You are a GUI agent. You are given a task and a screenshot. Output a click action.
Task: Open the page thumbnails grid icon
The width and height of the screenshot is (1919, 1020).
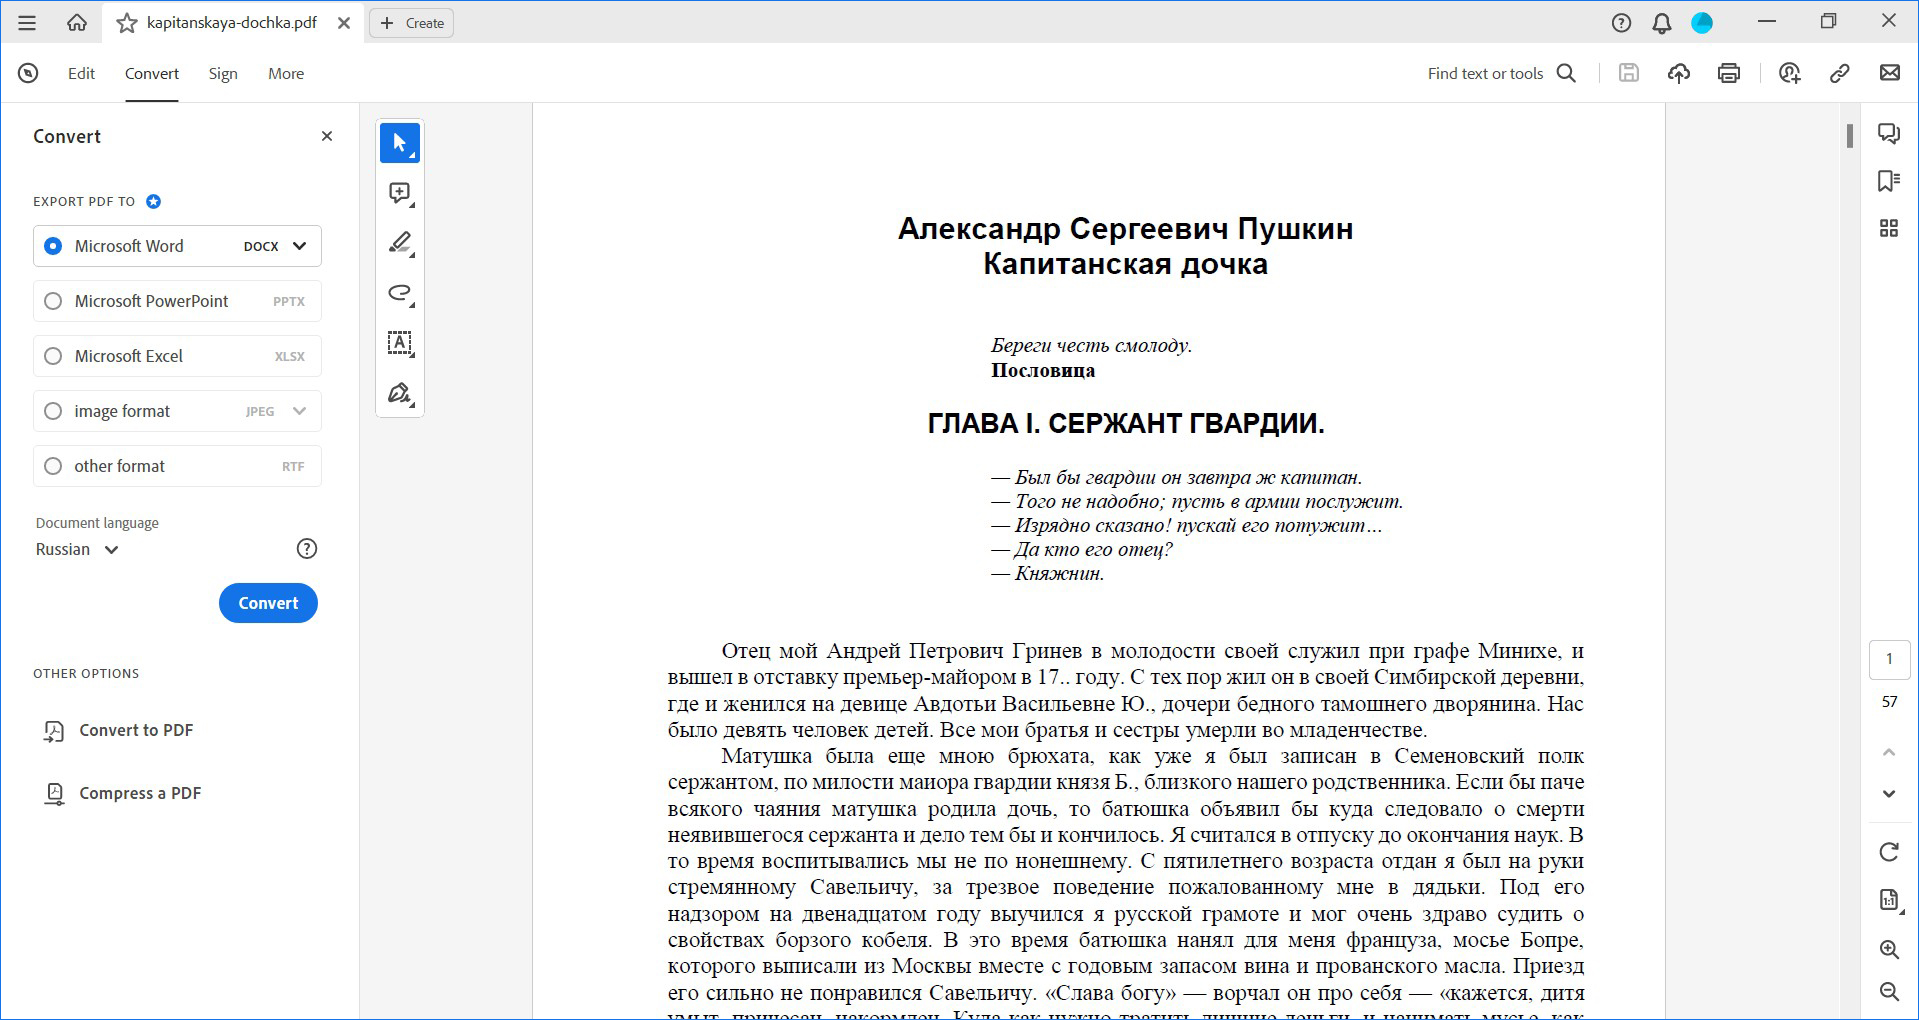(1889, 229)
